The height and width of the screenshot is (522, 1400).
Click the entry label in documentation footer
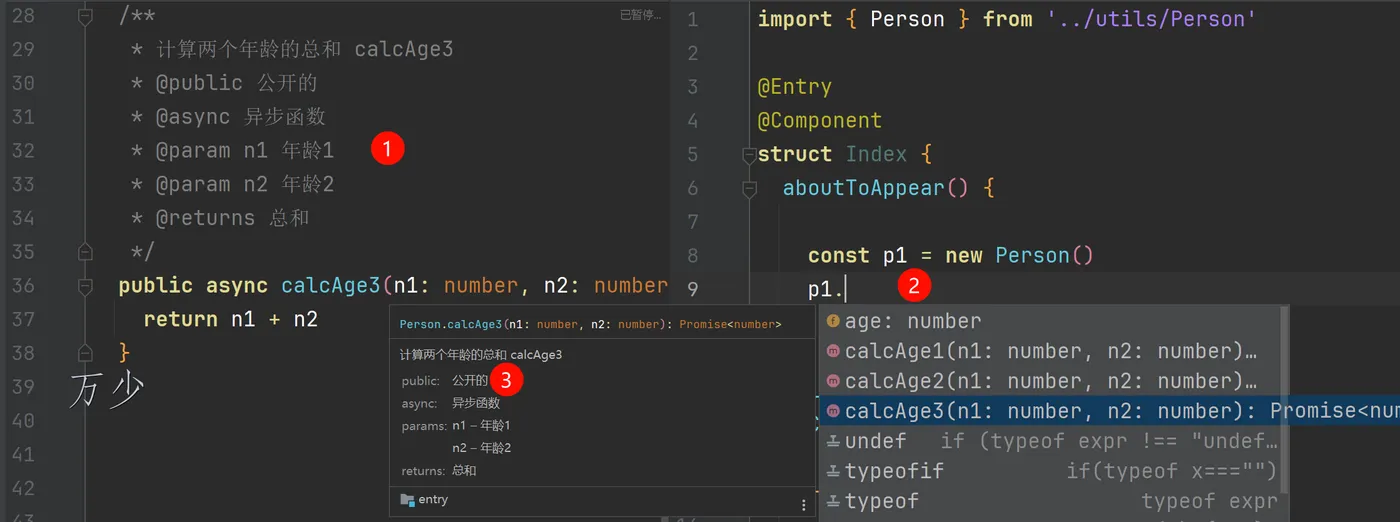tap(433, 499)
